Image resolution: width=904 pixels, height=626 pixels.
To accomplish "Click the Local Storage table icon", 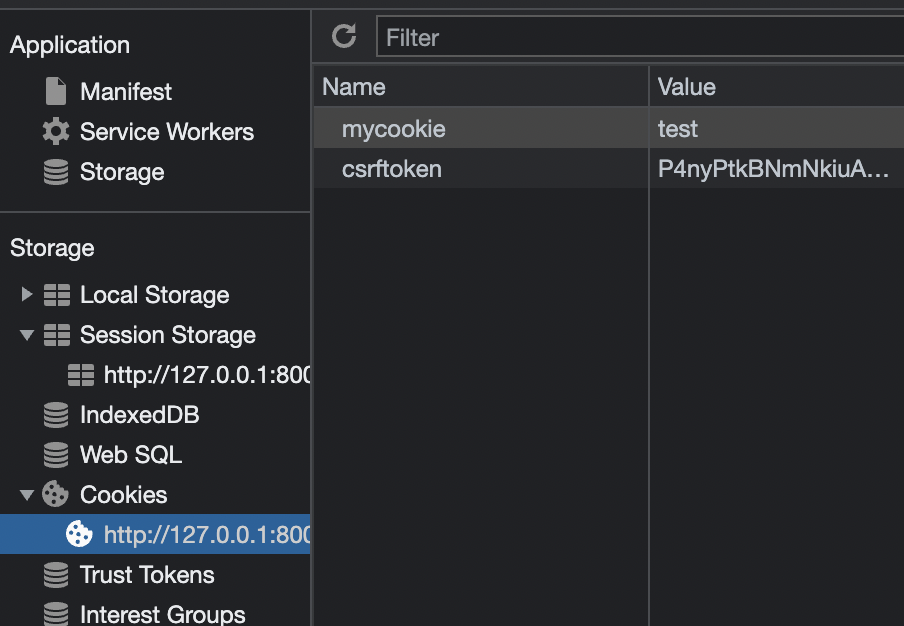I will [57, 295].
